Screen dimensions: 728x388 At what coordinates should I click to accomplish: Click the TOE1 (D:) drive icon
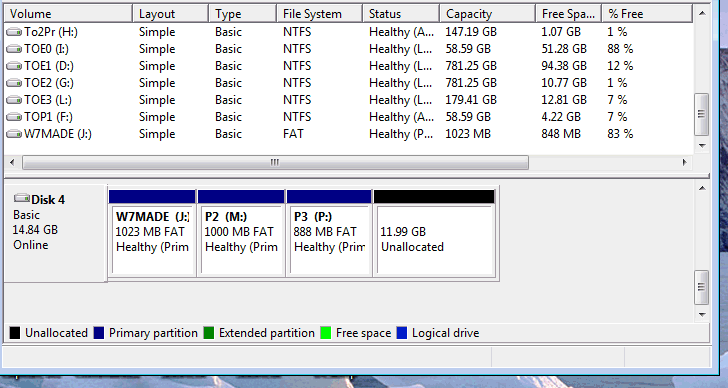click(x=14, y=66)
